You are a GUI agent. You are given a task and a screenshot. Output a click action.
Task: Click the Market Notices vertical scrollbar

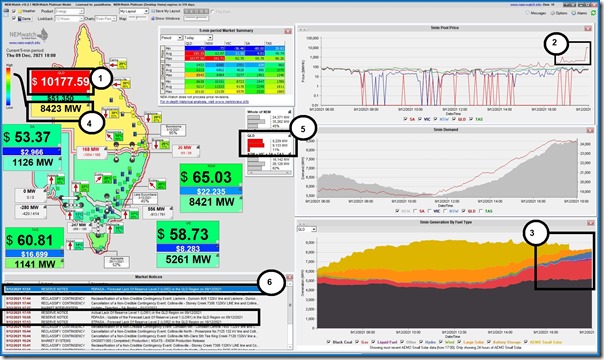290,315
